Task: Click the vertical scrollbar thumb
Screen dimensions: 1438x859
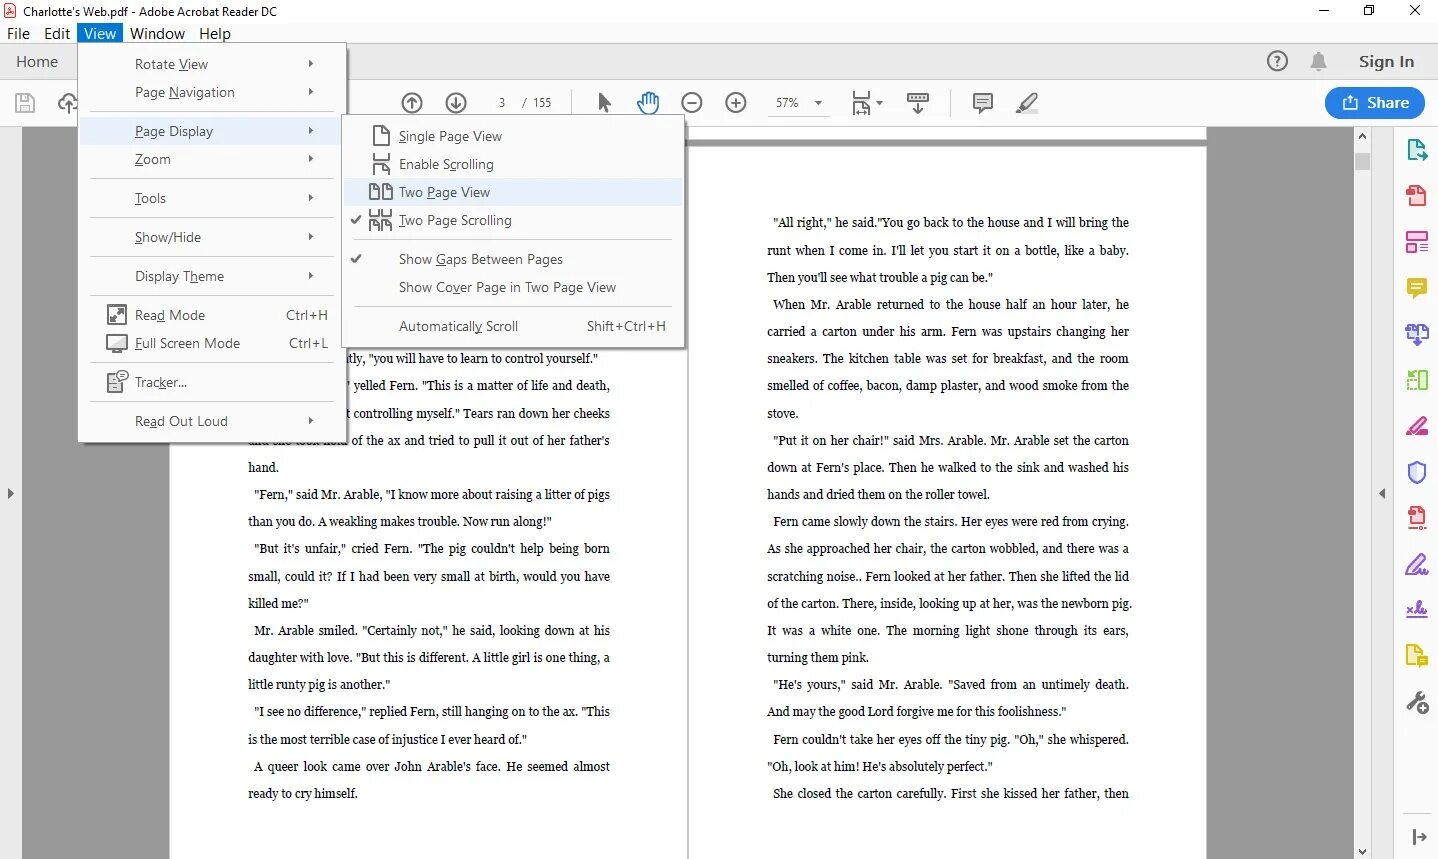Action: coord(1362,160)
